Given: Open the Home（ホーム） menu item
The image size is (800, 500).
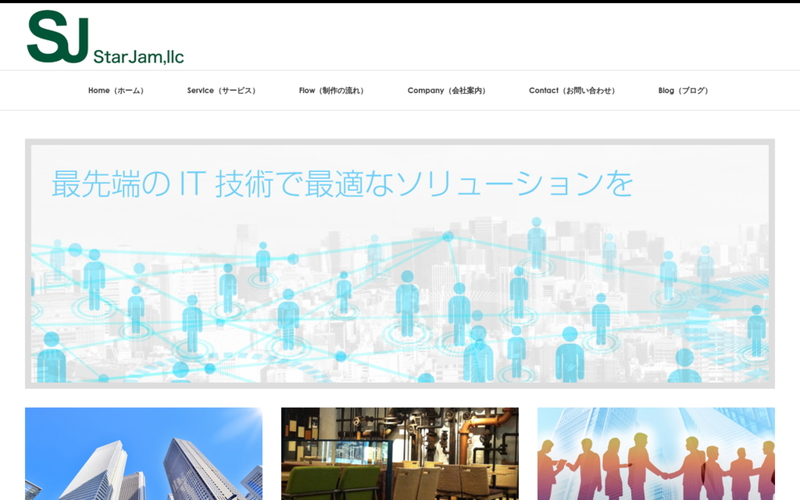Looking at the screenshot, I should tap(116, 90).
